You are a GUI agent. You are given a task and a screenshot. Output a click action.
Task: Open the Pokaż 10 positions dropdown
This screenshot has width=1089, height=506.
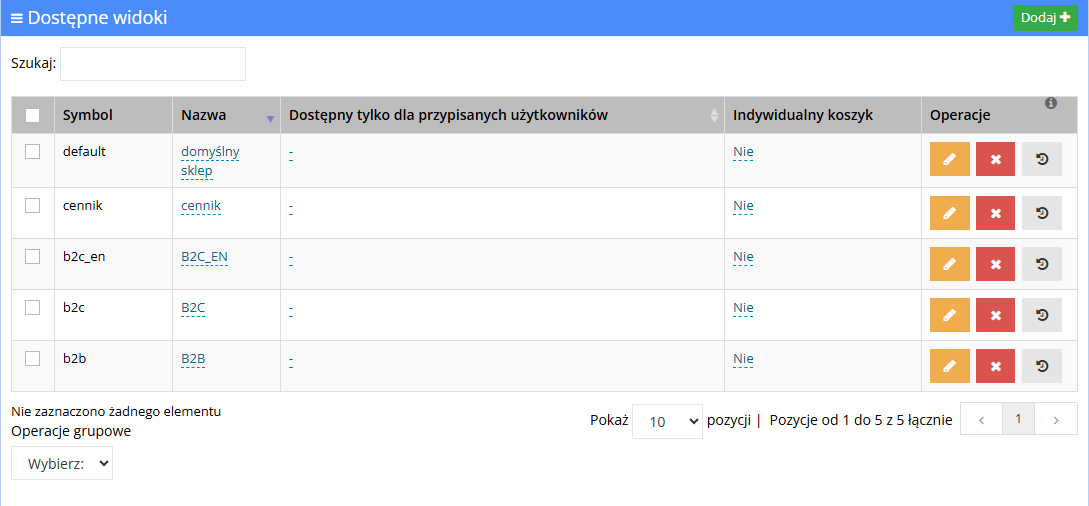[x=667, y=421]
